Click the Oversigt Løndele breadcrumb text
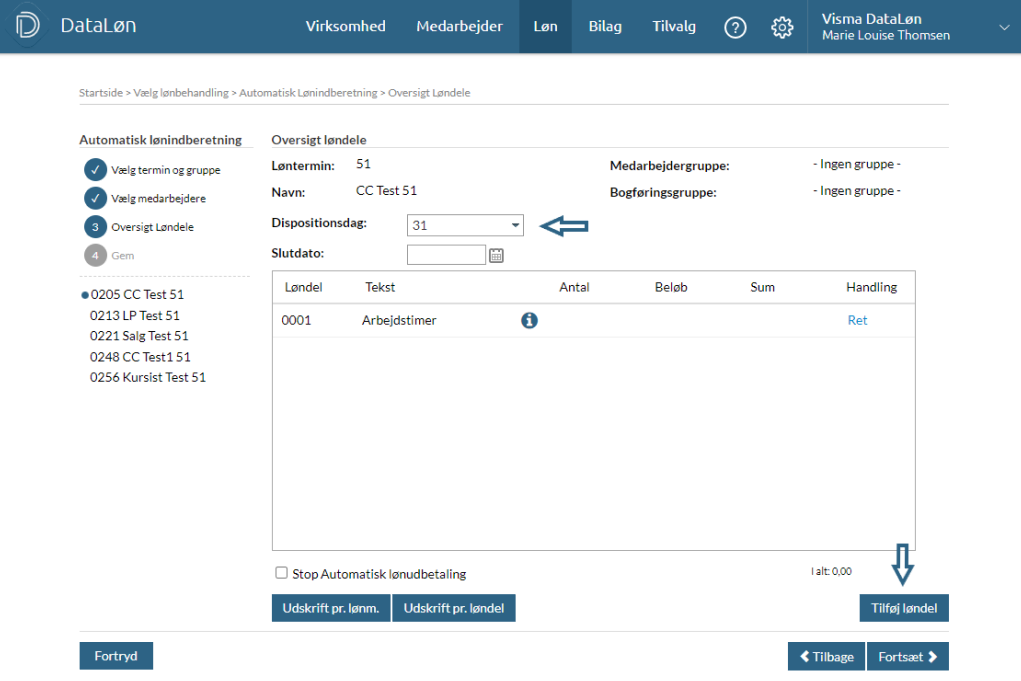 (x=429, y=92)
